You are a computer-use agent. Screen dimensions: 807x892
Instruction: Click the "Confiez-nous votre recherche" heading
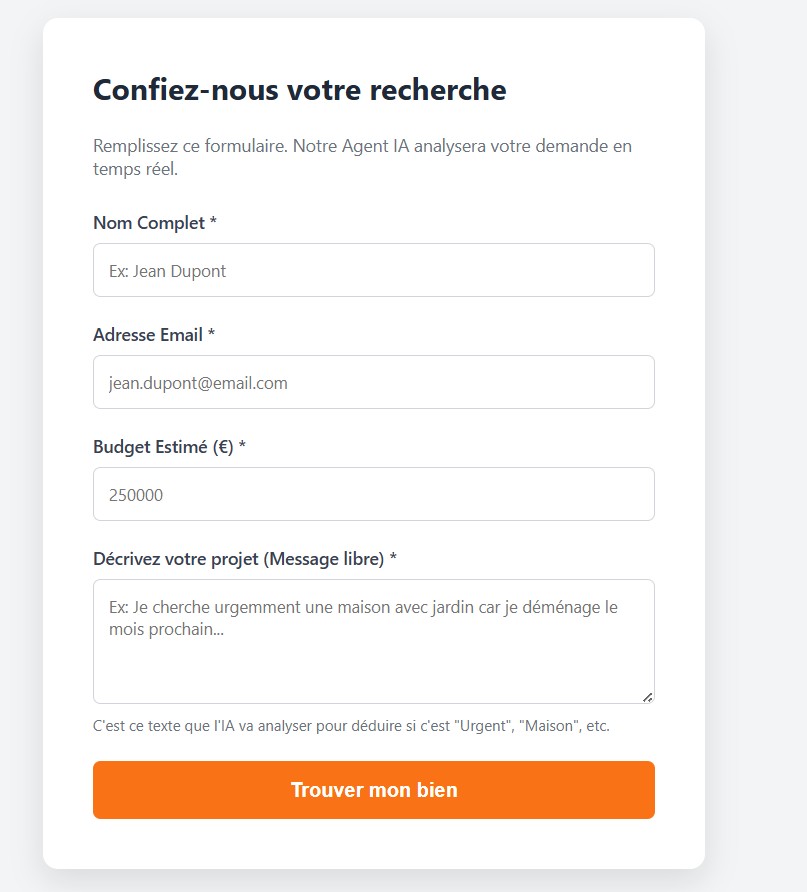[x=300, y=90]
